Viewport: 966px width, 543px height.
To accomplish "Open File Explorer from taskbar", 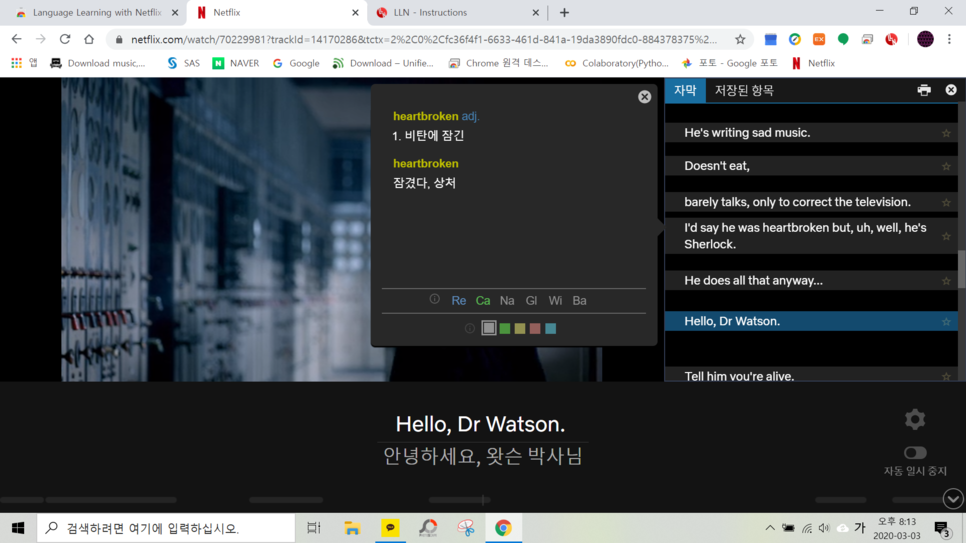I will (x=352, y=528).
